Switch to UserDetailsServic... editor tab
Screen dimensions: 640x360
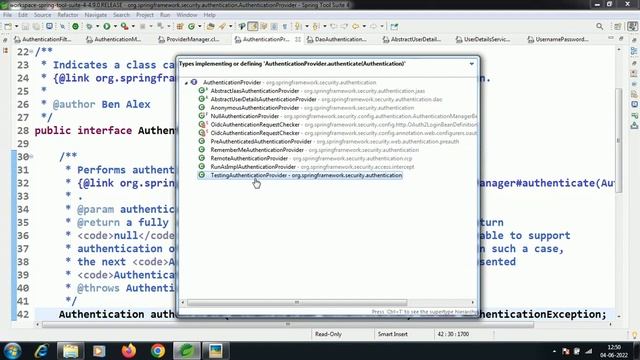483,40
